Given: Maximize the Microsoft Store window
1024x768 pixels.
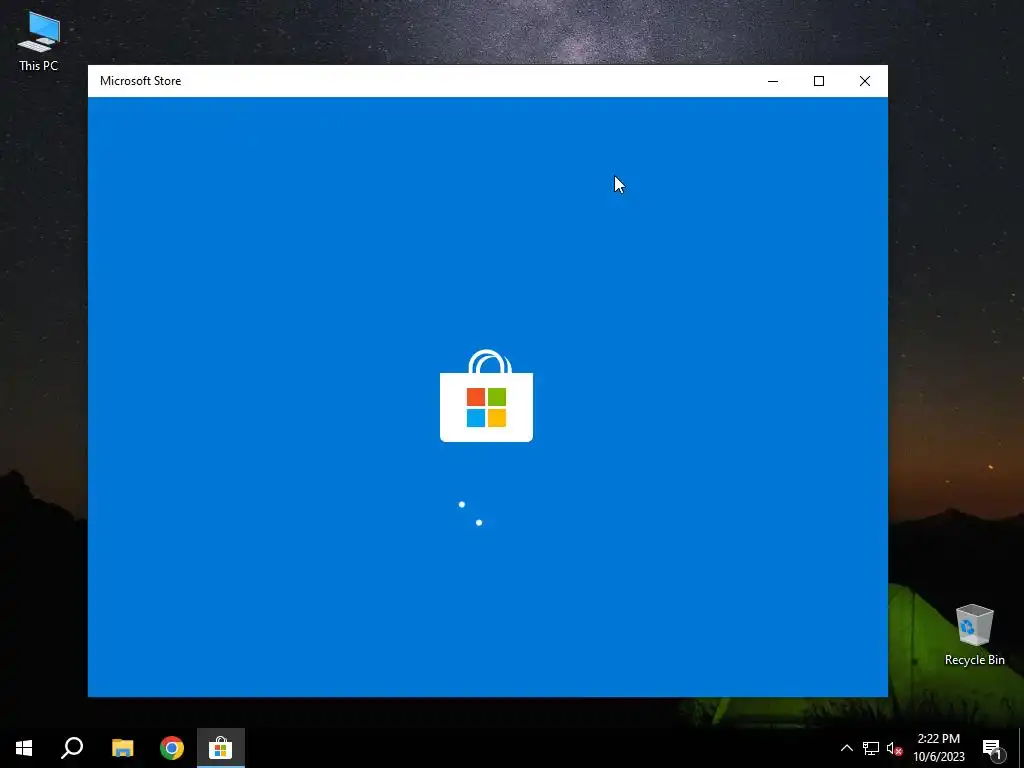Looking at the screenshot, I should (819, 81).
